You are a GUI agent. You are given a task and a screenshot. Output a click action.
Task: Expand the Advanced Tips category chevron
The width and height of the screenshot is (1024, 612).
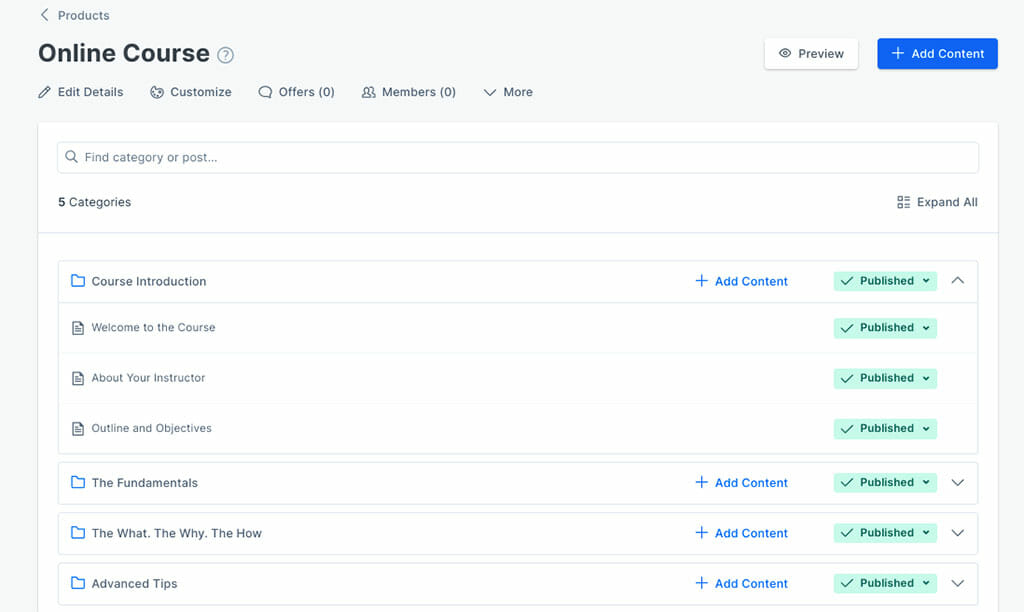point(957,583)
